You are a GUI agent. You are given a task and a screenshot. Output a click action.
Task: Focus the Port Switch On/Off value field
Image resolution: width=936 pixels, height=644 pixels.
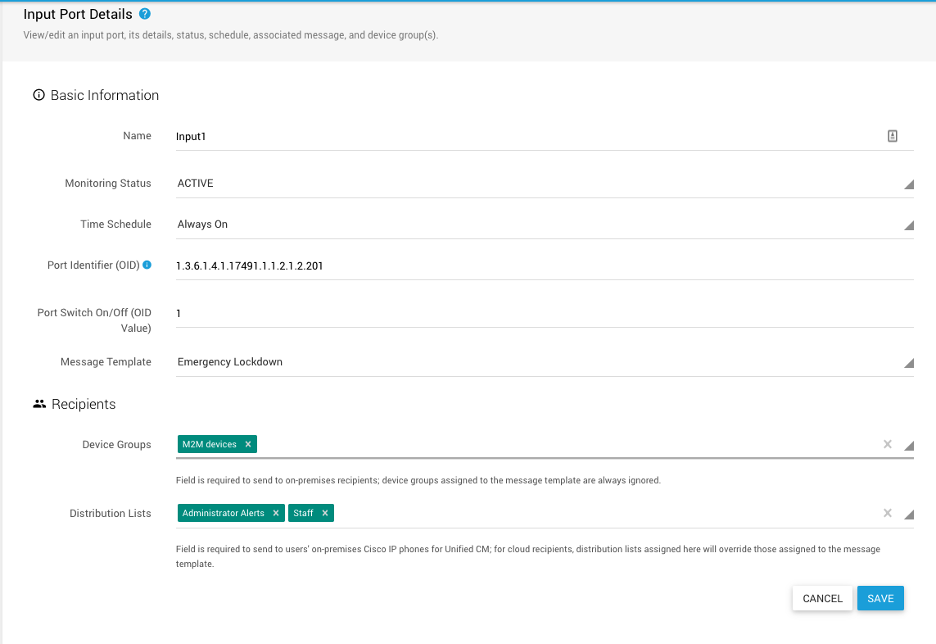[540, 313]
